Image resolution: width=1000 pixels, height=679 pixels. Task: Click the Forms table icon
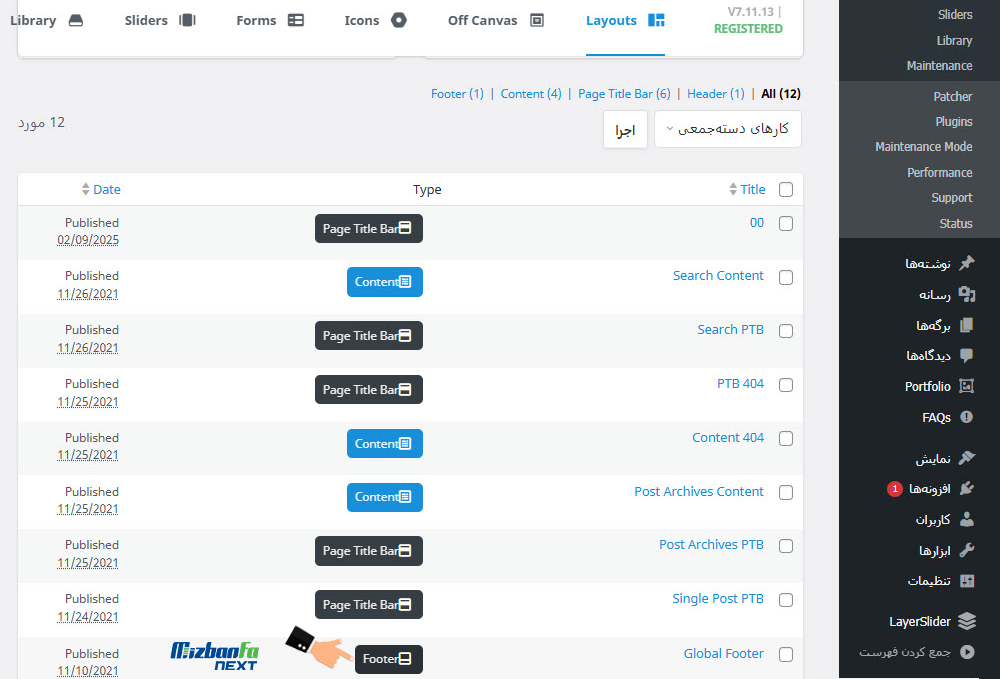click(x=296, y=20)
